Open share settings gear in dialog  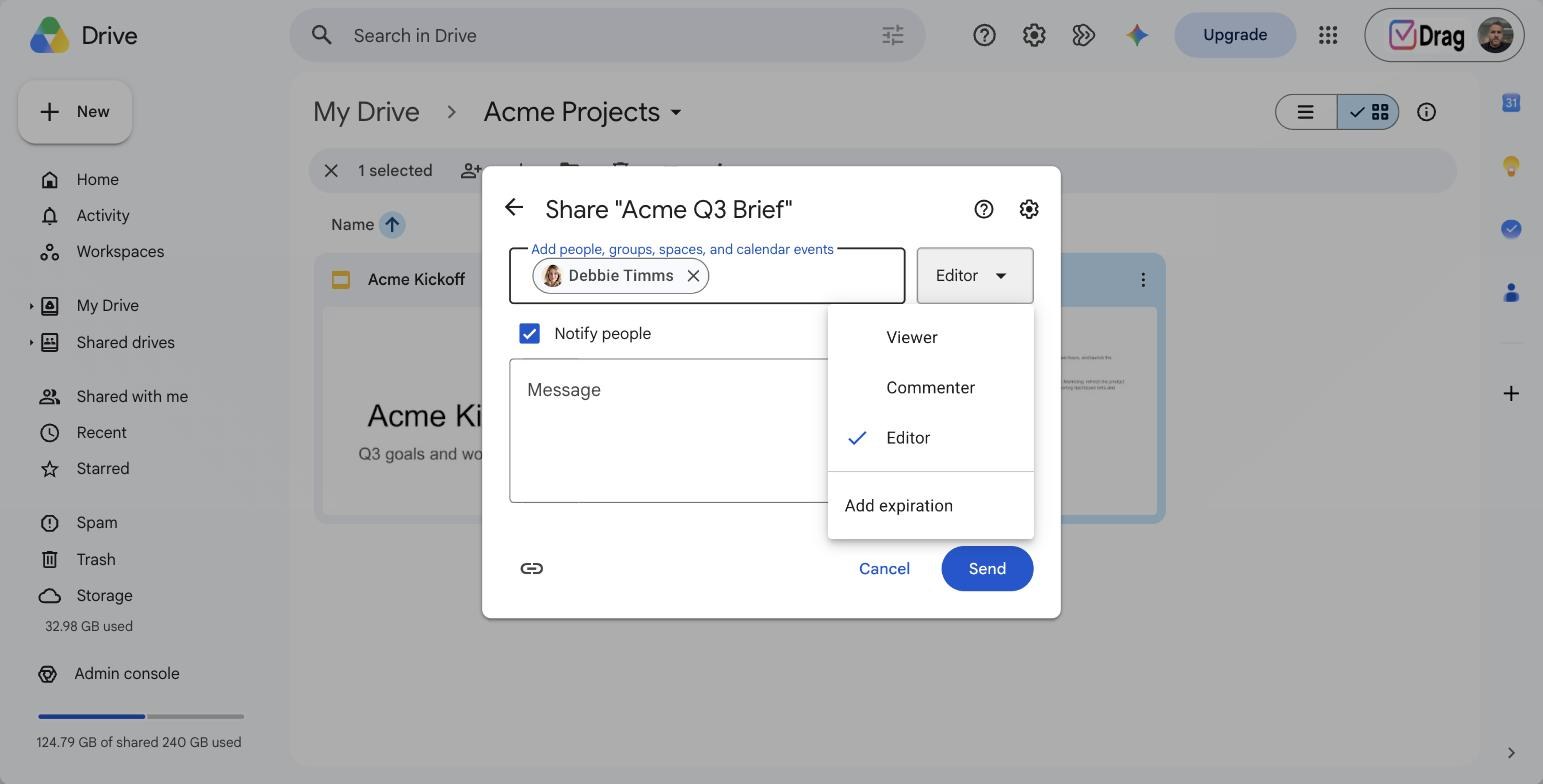[x=1029, y=209]
